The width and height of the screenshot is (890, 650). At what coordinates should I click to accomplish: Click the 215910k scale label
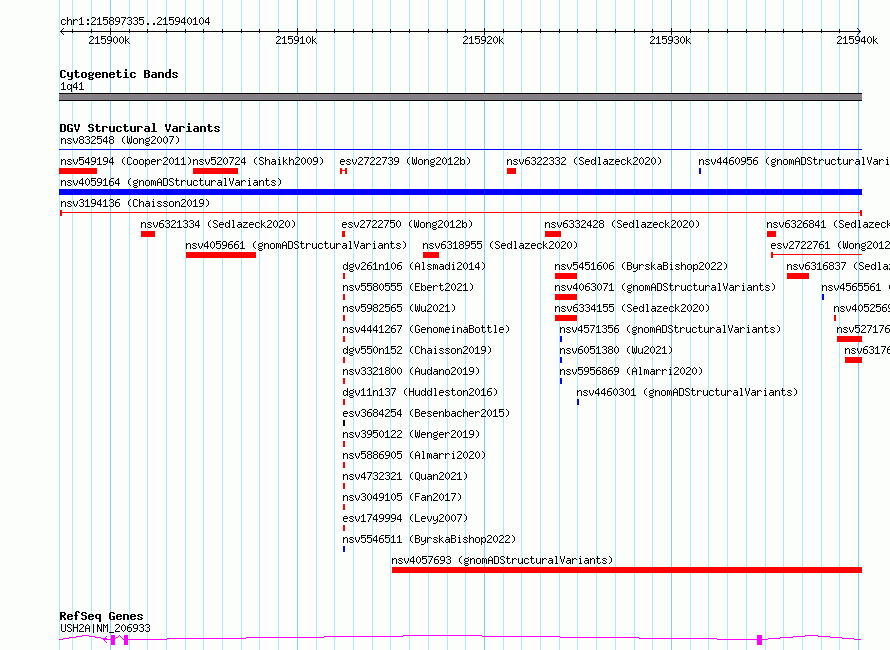point(296,40)
